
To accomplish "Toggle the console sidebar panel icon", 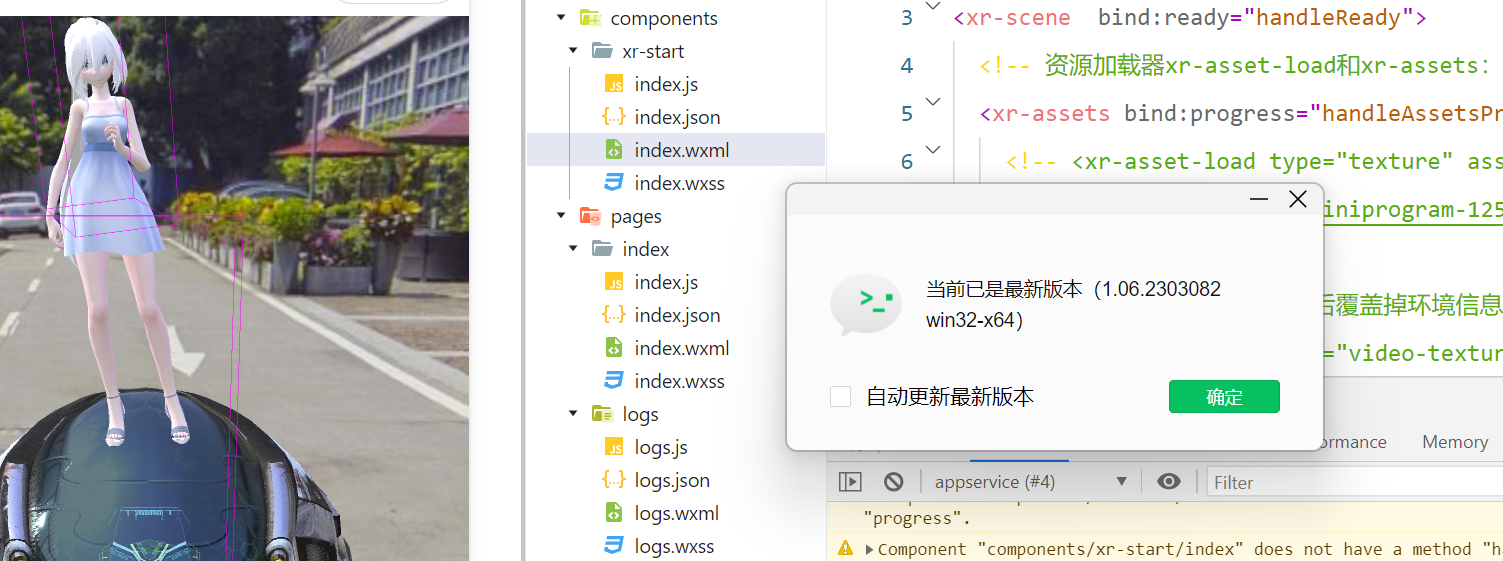I will click(850, 482).
